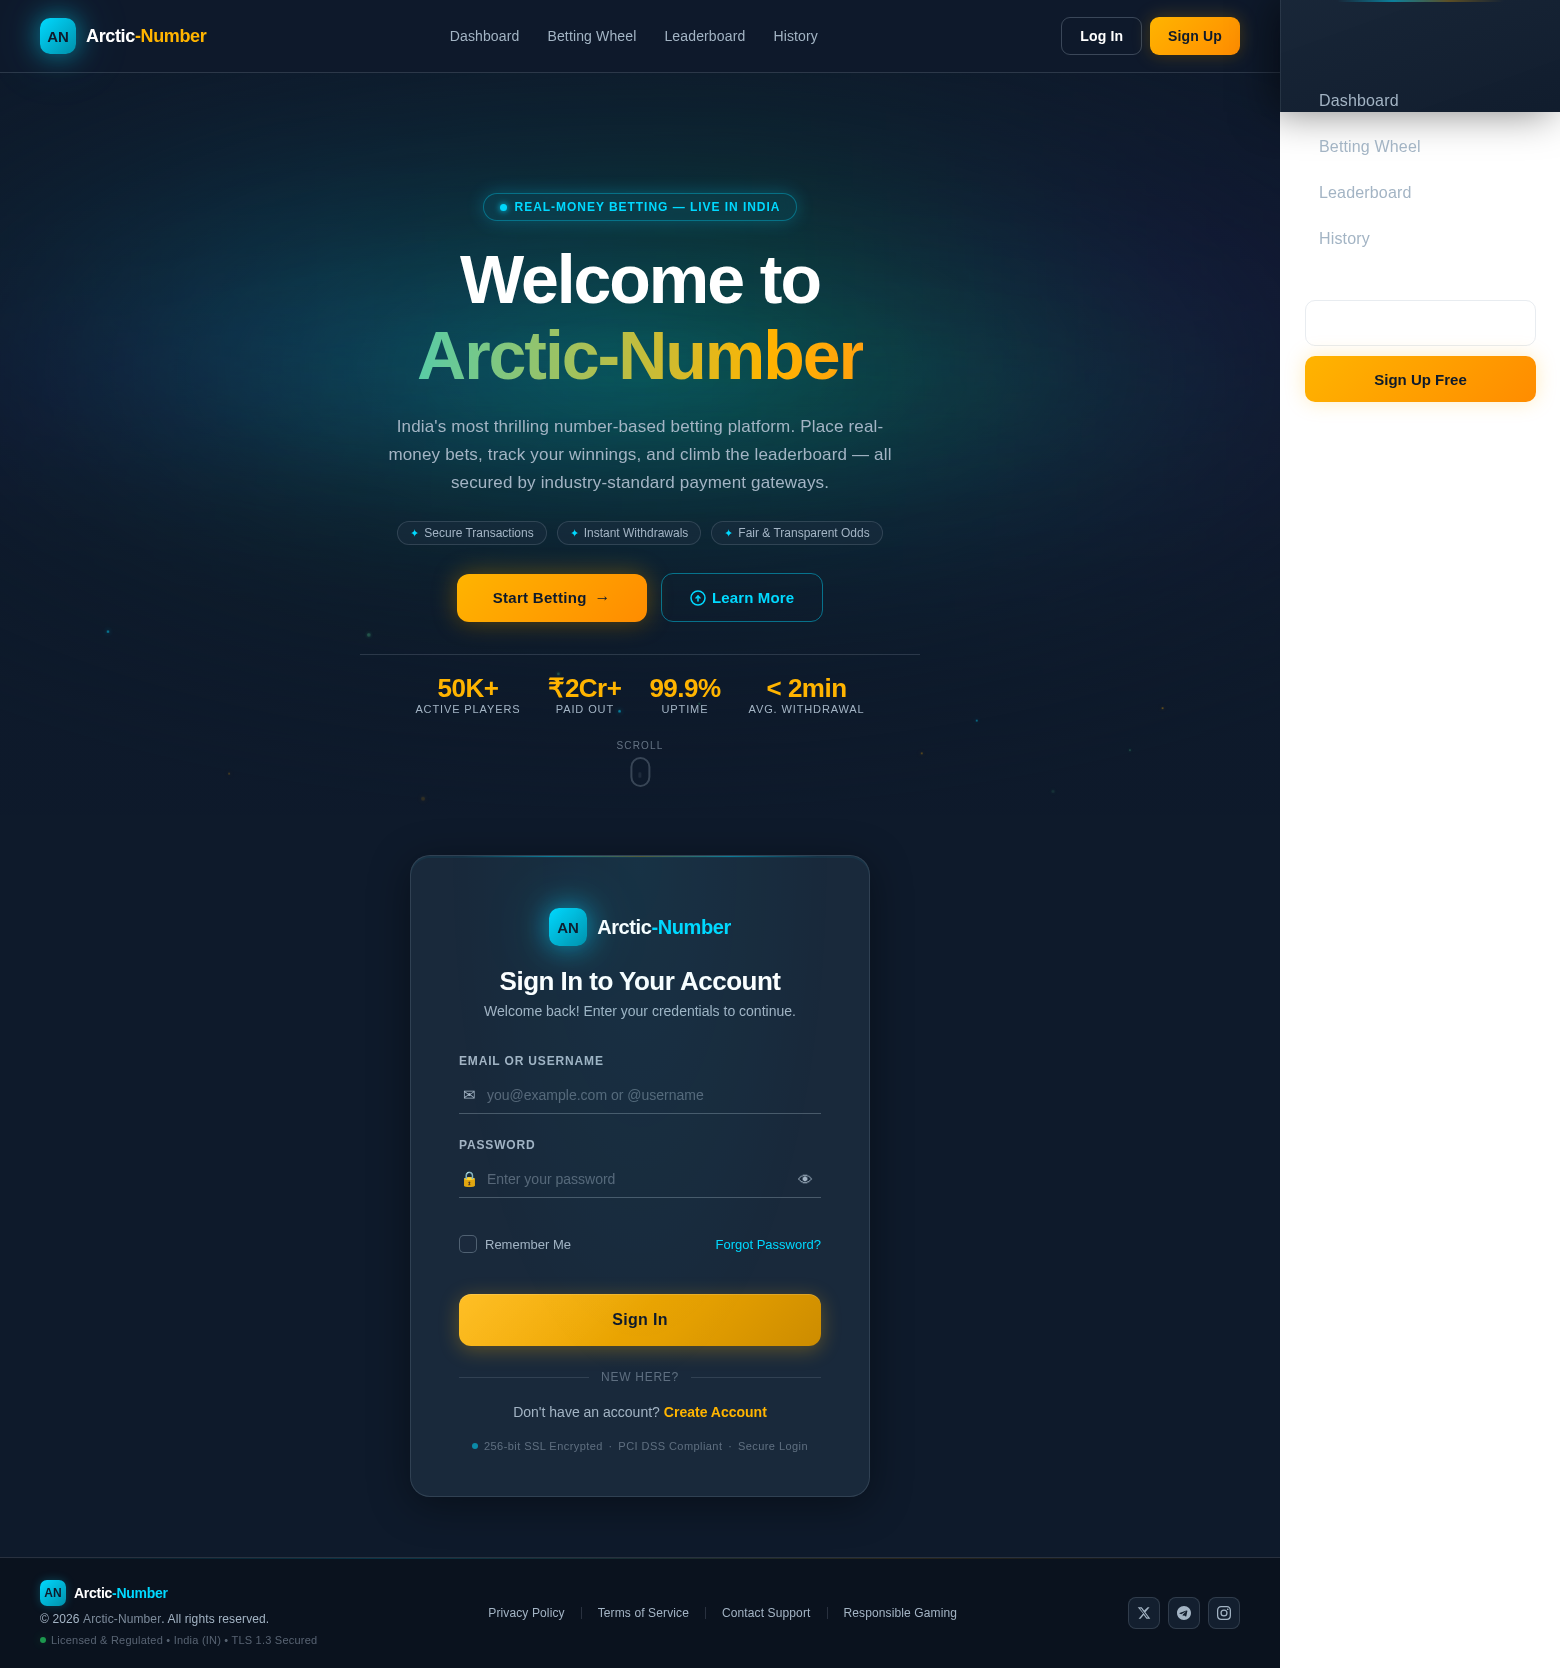Open the Privacy Policy footer link

click(x=526, y=1613)
